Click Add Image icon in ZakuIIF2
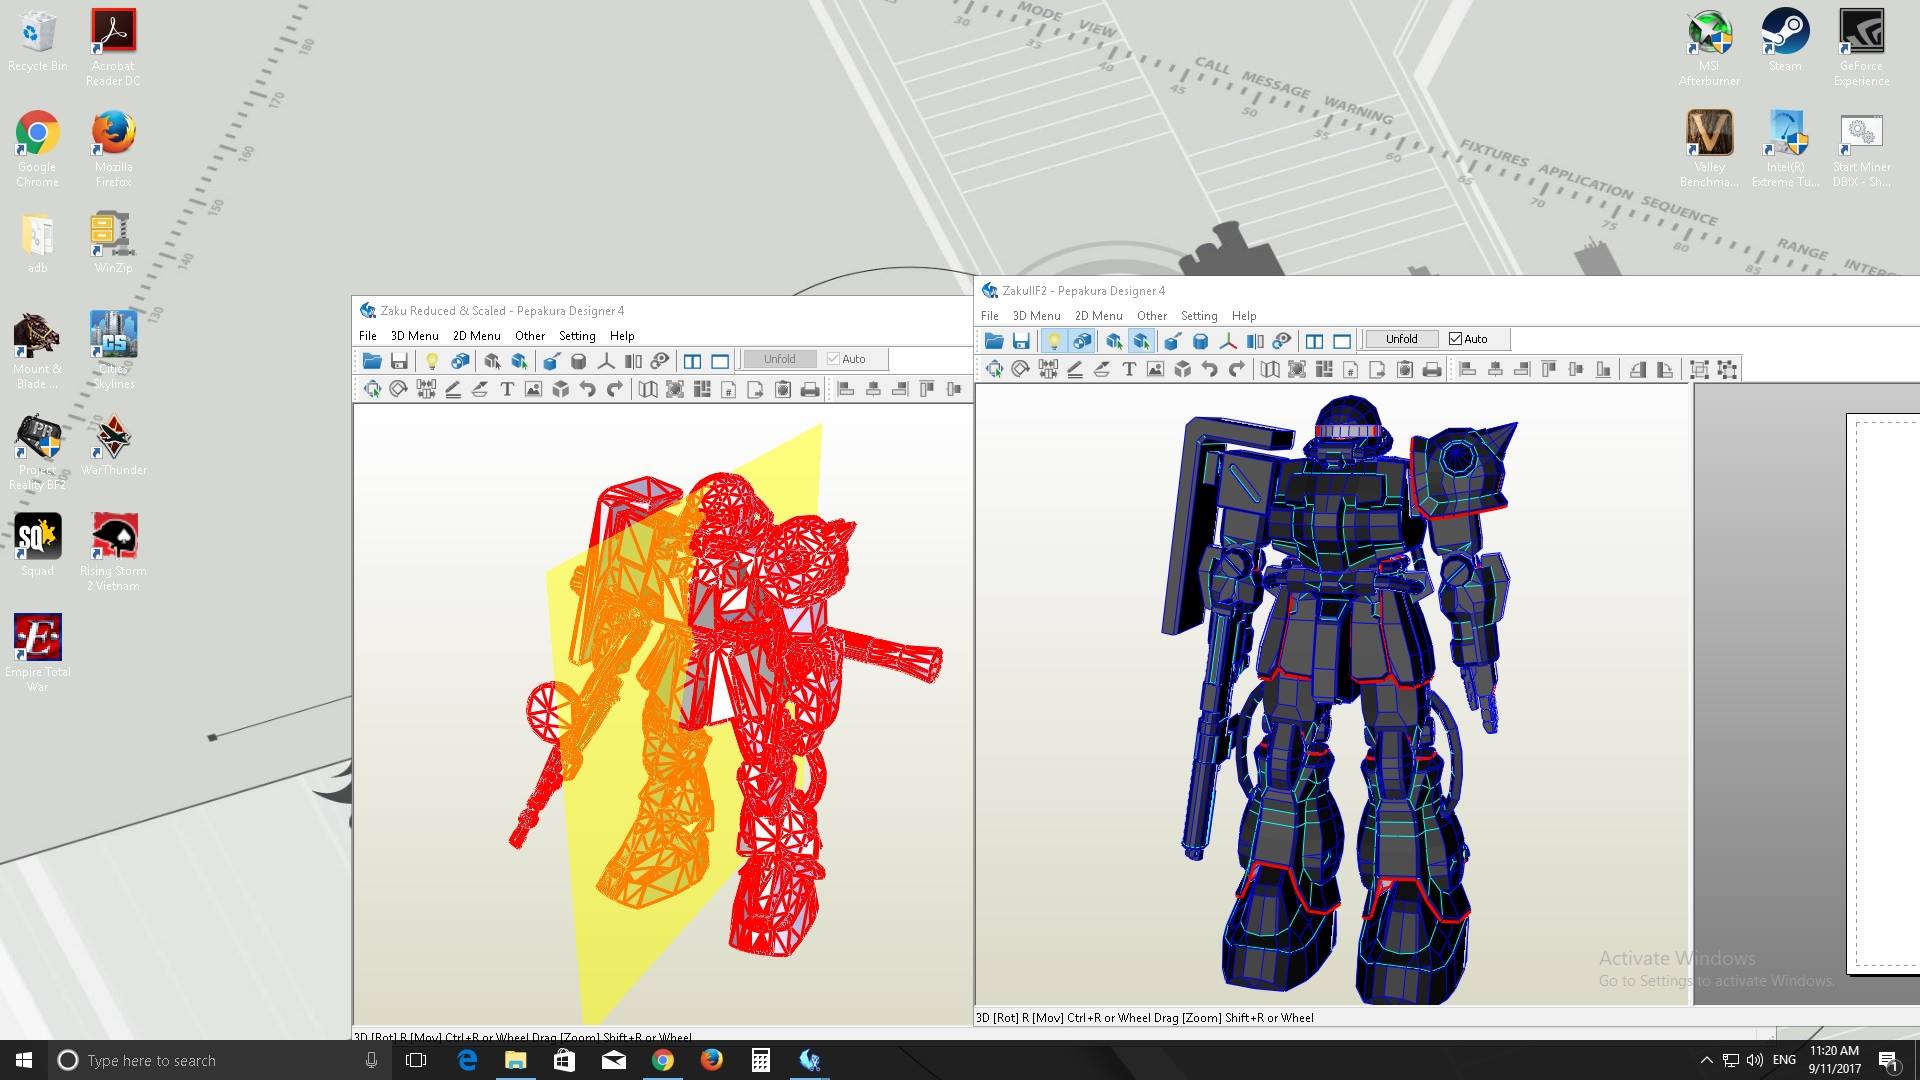1920x1080 pixels. click(1156, 369)
